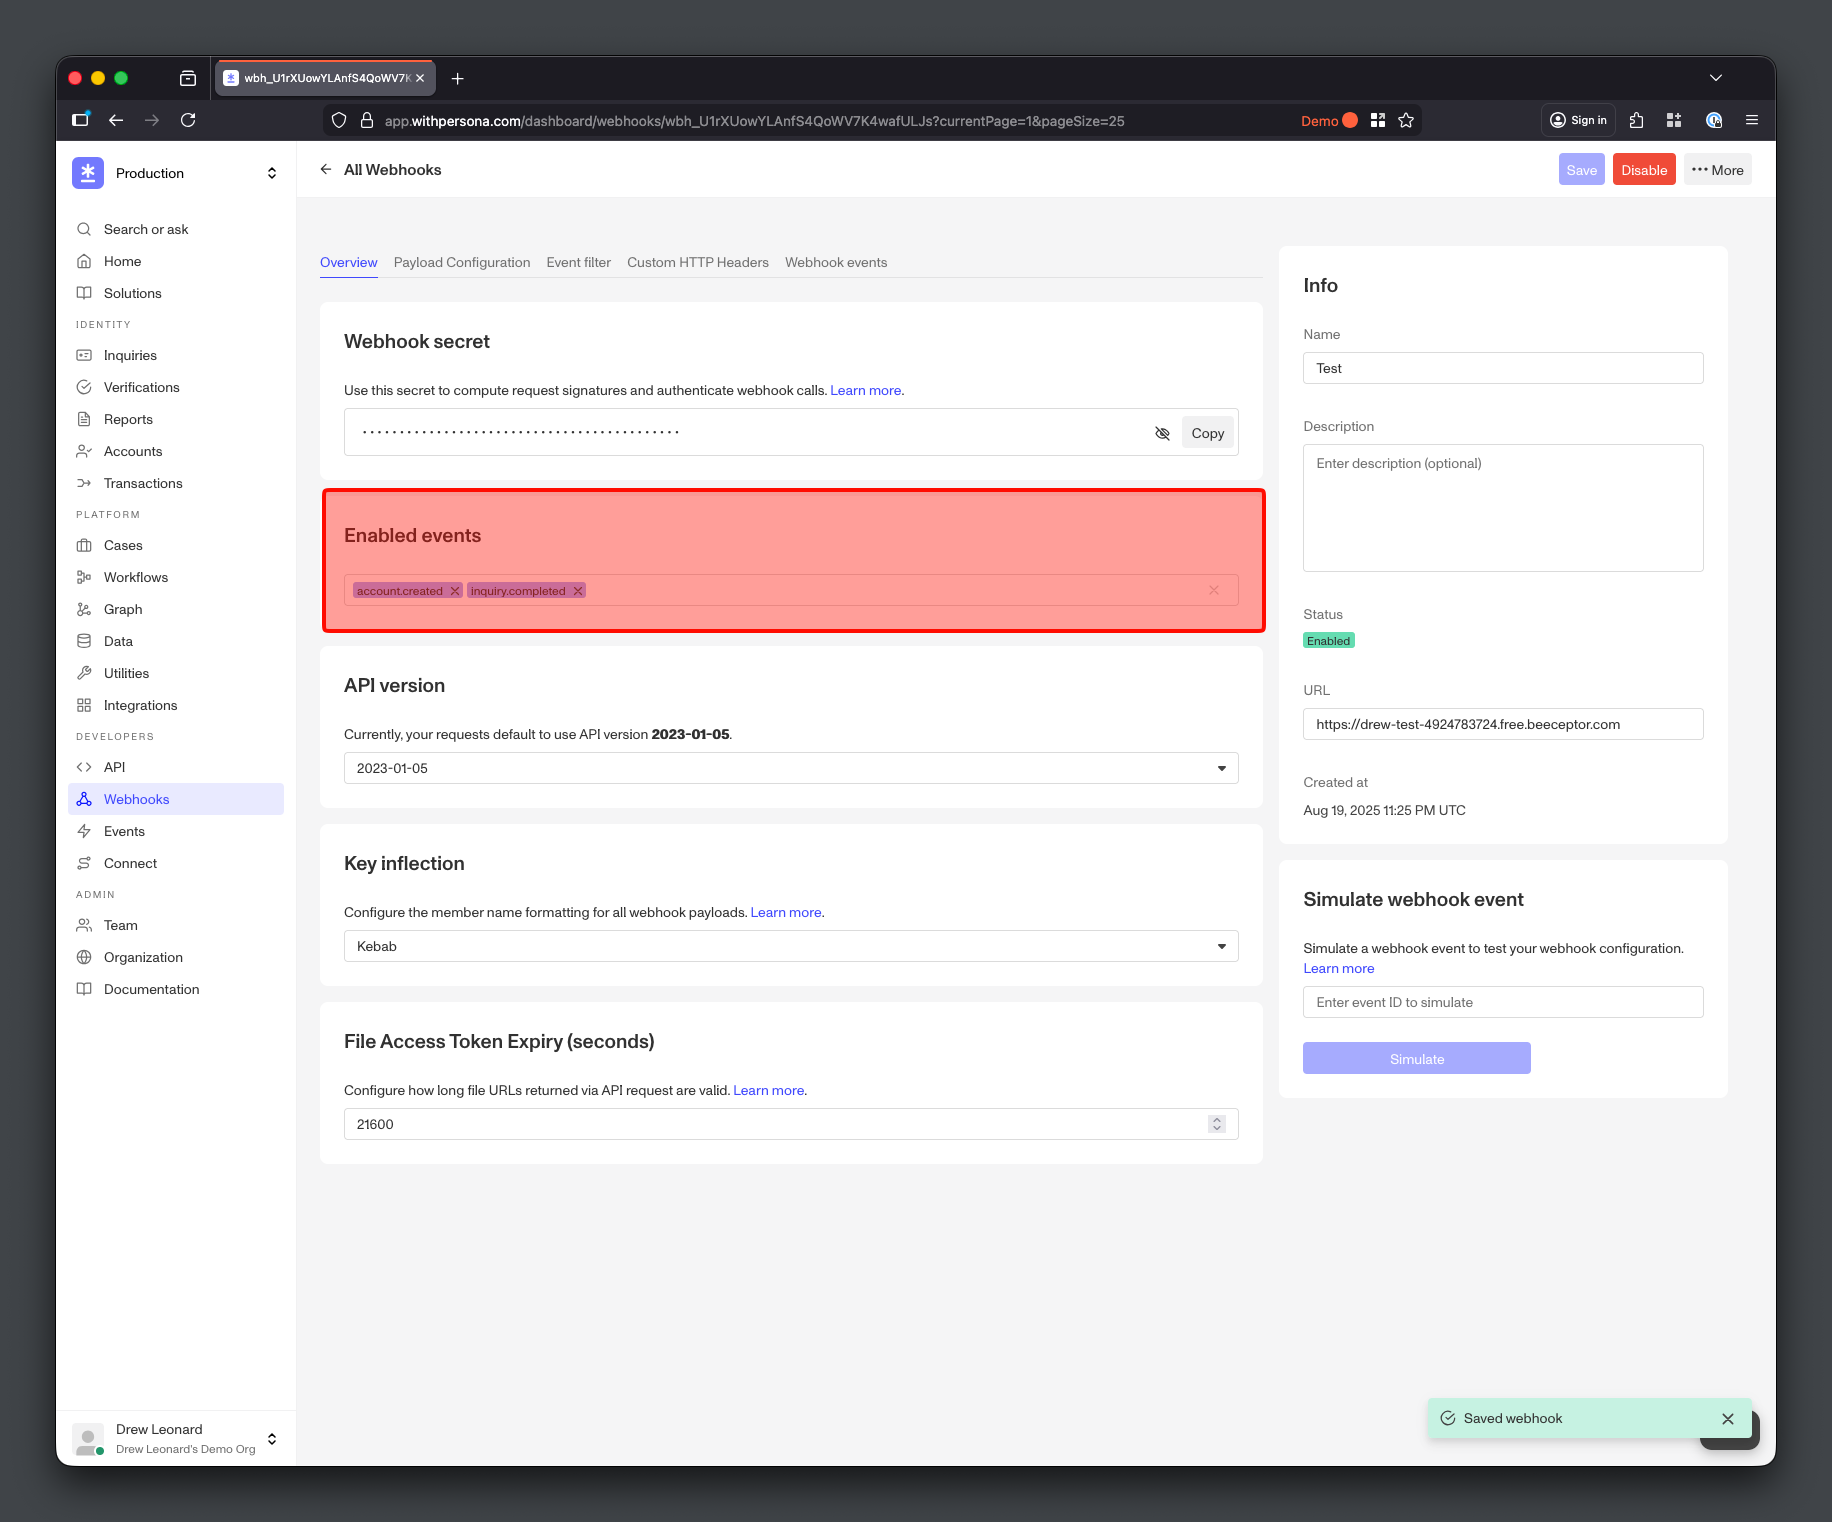Open the API version dropdown
1832x1522 pixels.
(x=1221, y=768)
